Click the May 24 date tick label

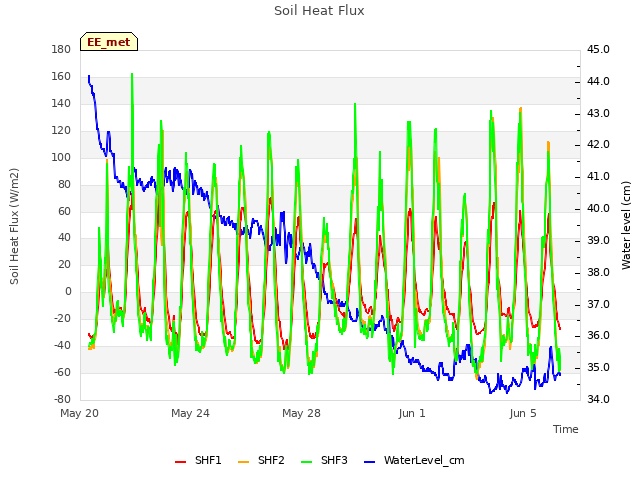[x=190, y=413]
